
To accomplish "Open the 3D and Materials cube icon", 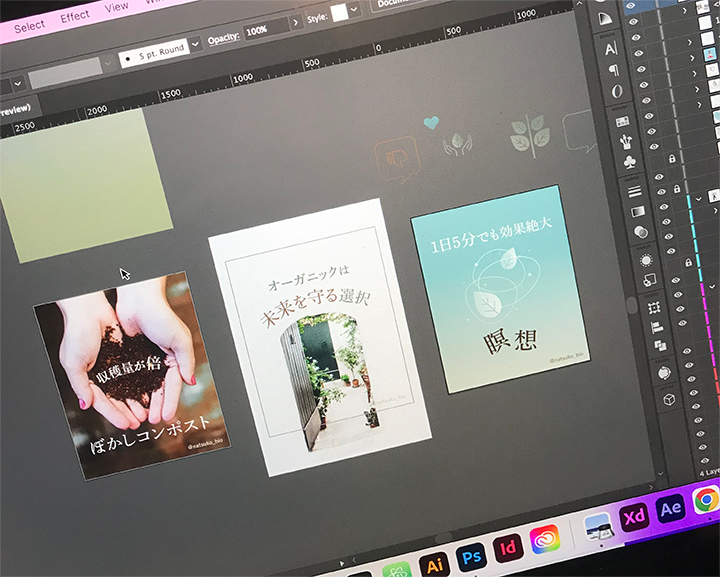I will 668,399.
